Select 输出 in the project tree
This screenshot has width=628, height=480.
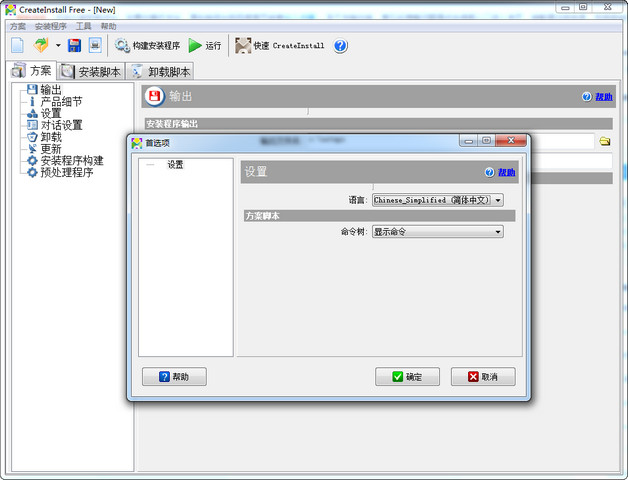point(51,89)
